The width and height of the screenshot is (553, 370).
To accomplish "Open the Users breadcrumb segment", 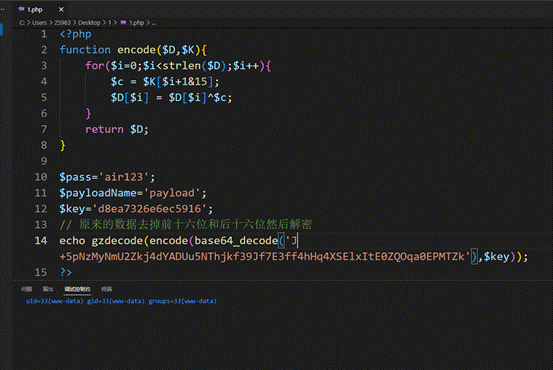I will (x=40, y=23).
